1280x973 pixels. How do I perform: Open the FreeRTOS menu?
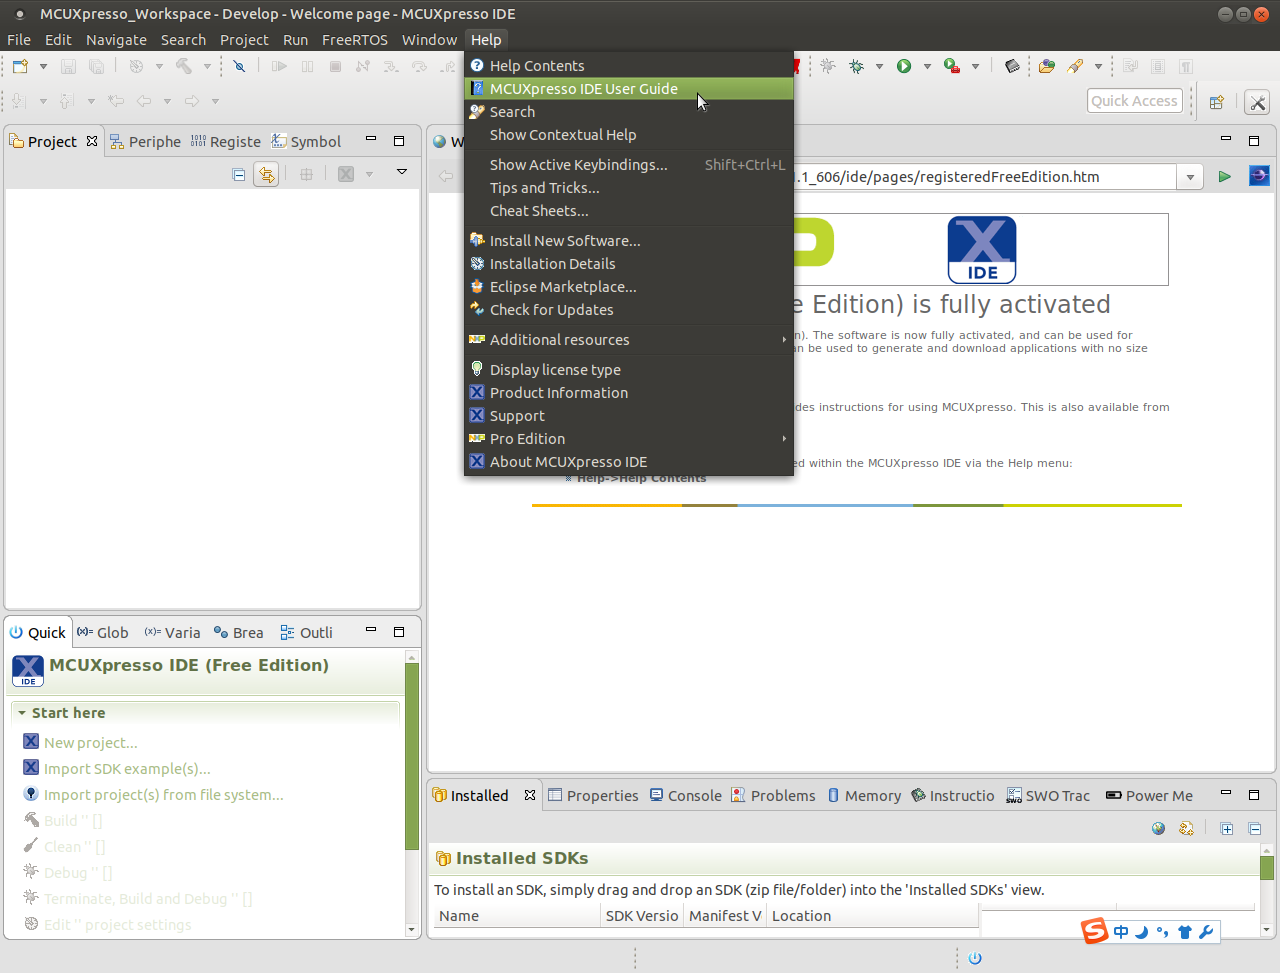pos(354,40)
